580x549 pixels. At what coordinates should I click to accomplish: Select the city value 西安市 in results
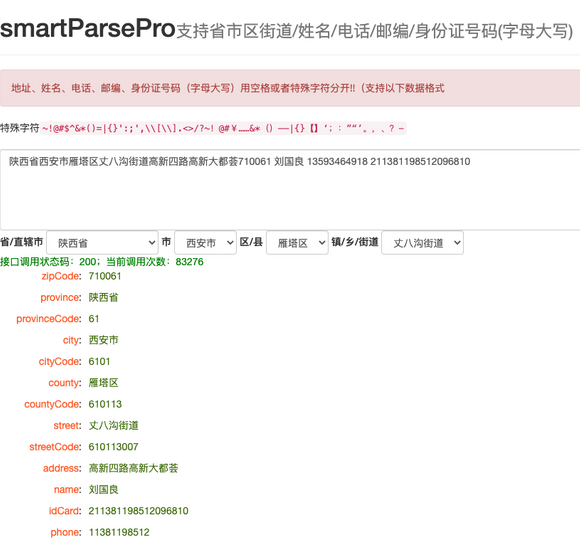pos(103,340)
